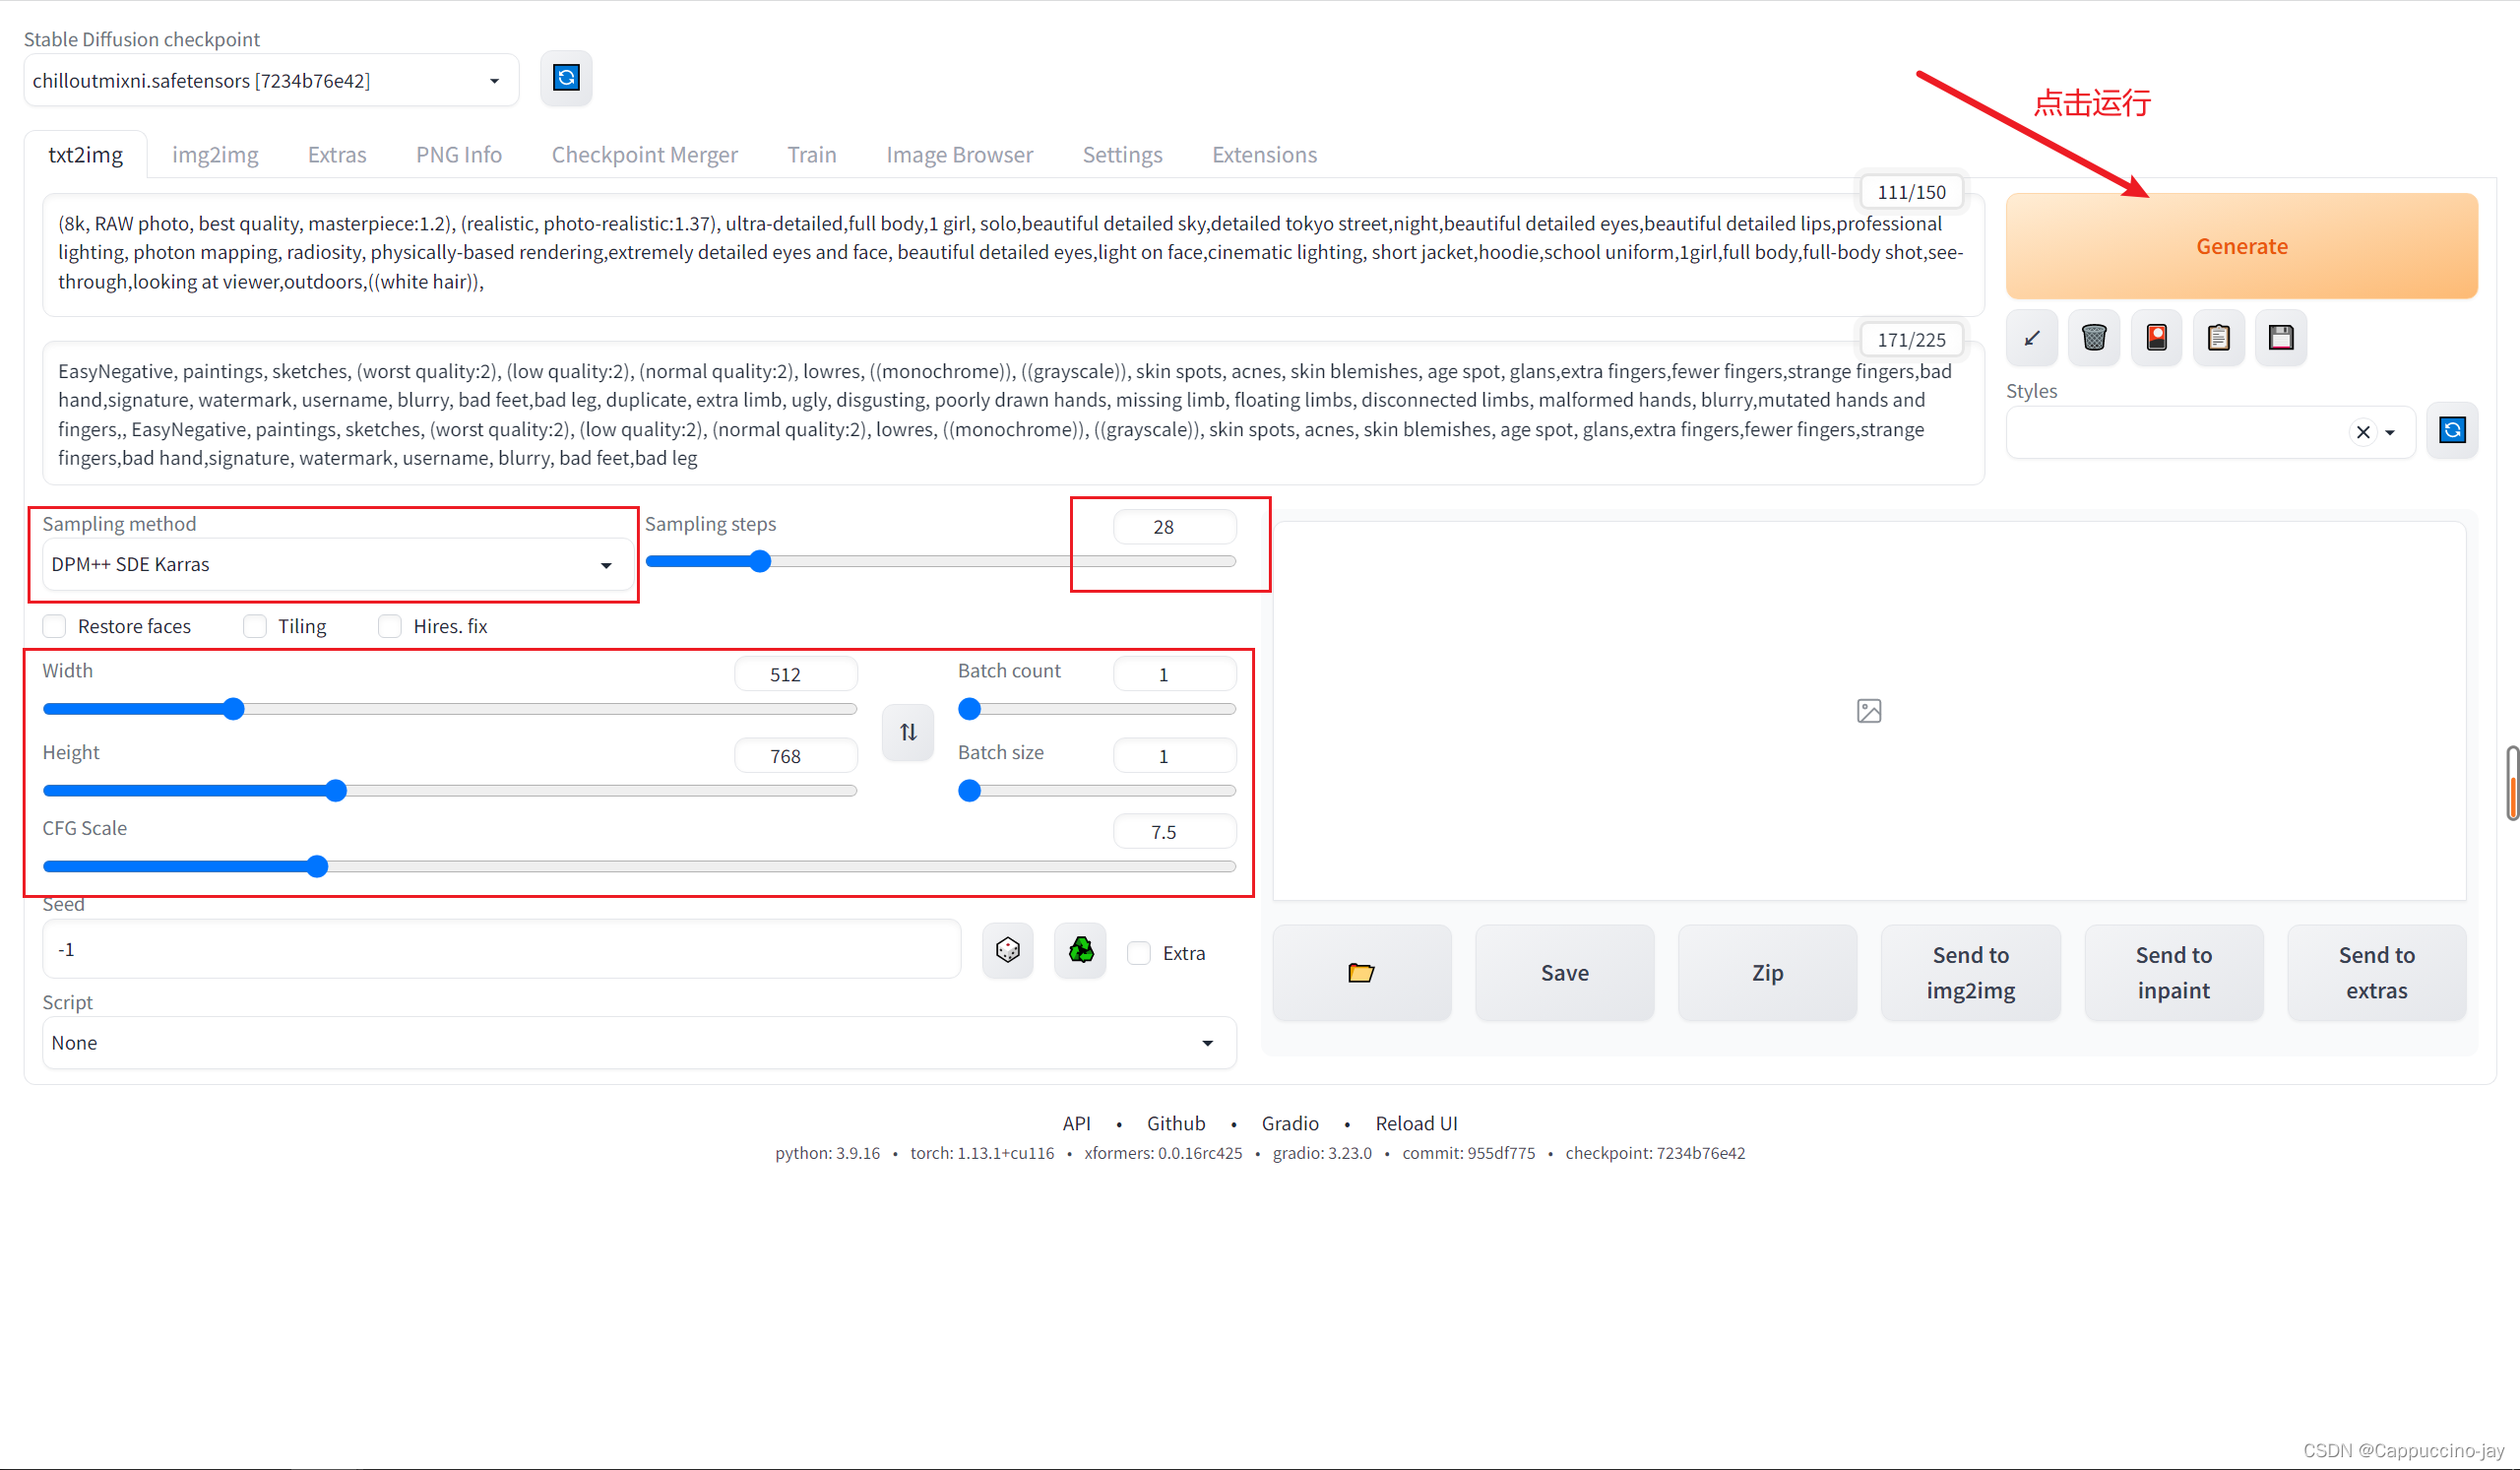The height and width of the screenshot is (1470, 2520).
Task: Randomize seed with the dice icon
Action: tap(1007, 950)
